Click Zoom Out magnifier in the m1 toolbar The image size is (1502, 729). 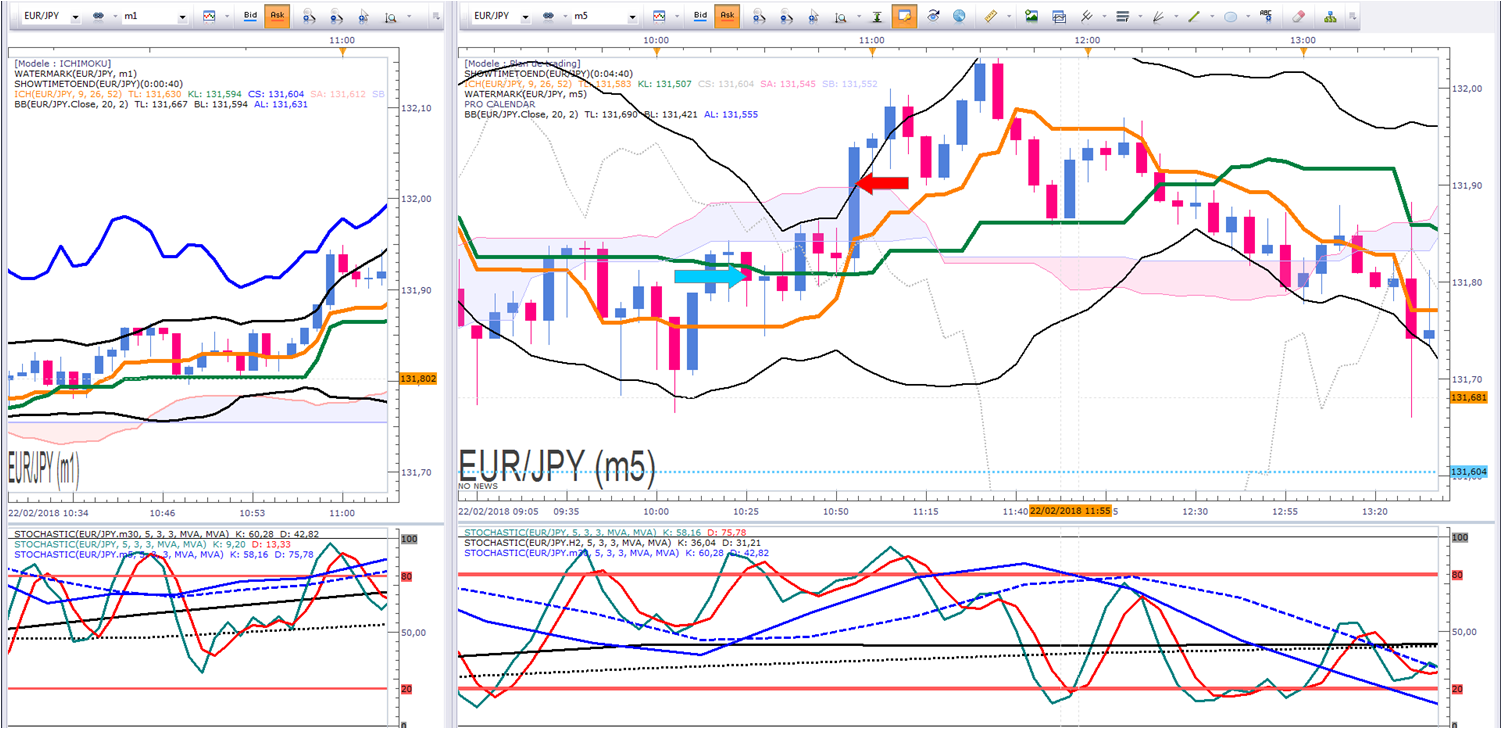338,17
